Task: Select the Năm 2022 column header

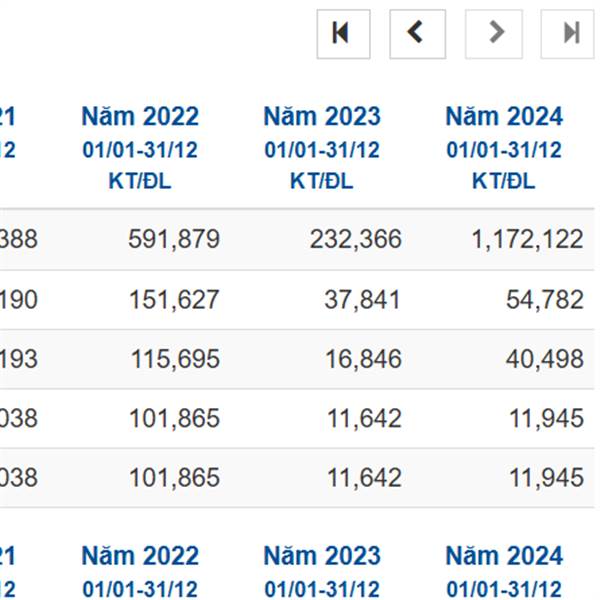Action: coord(140,116)
